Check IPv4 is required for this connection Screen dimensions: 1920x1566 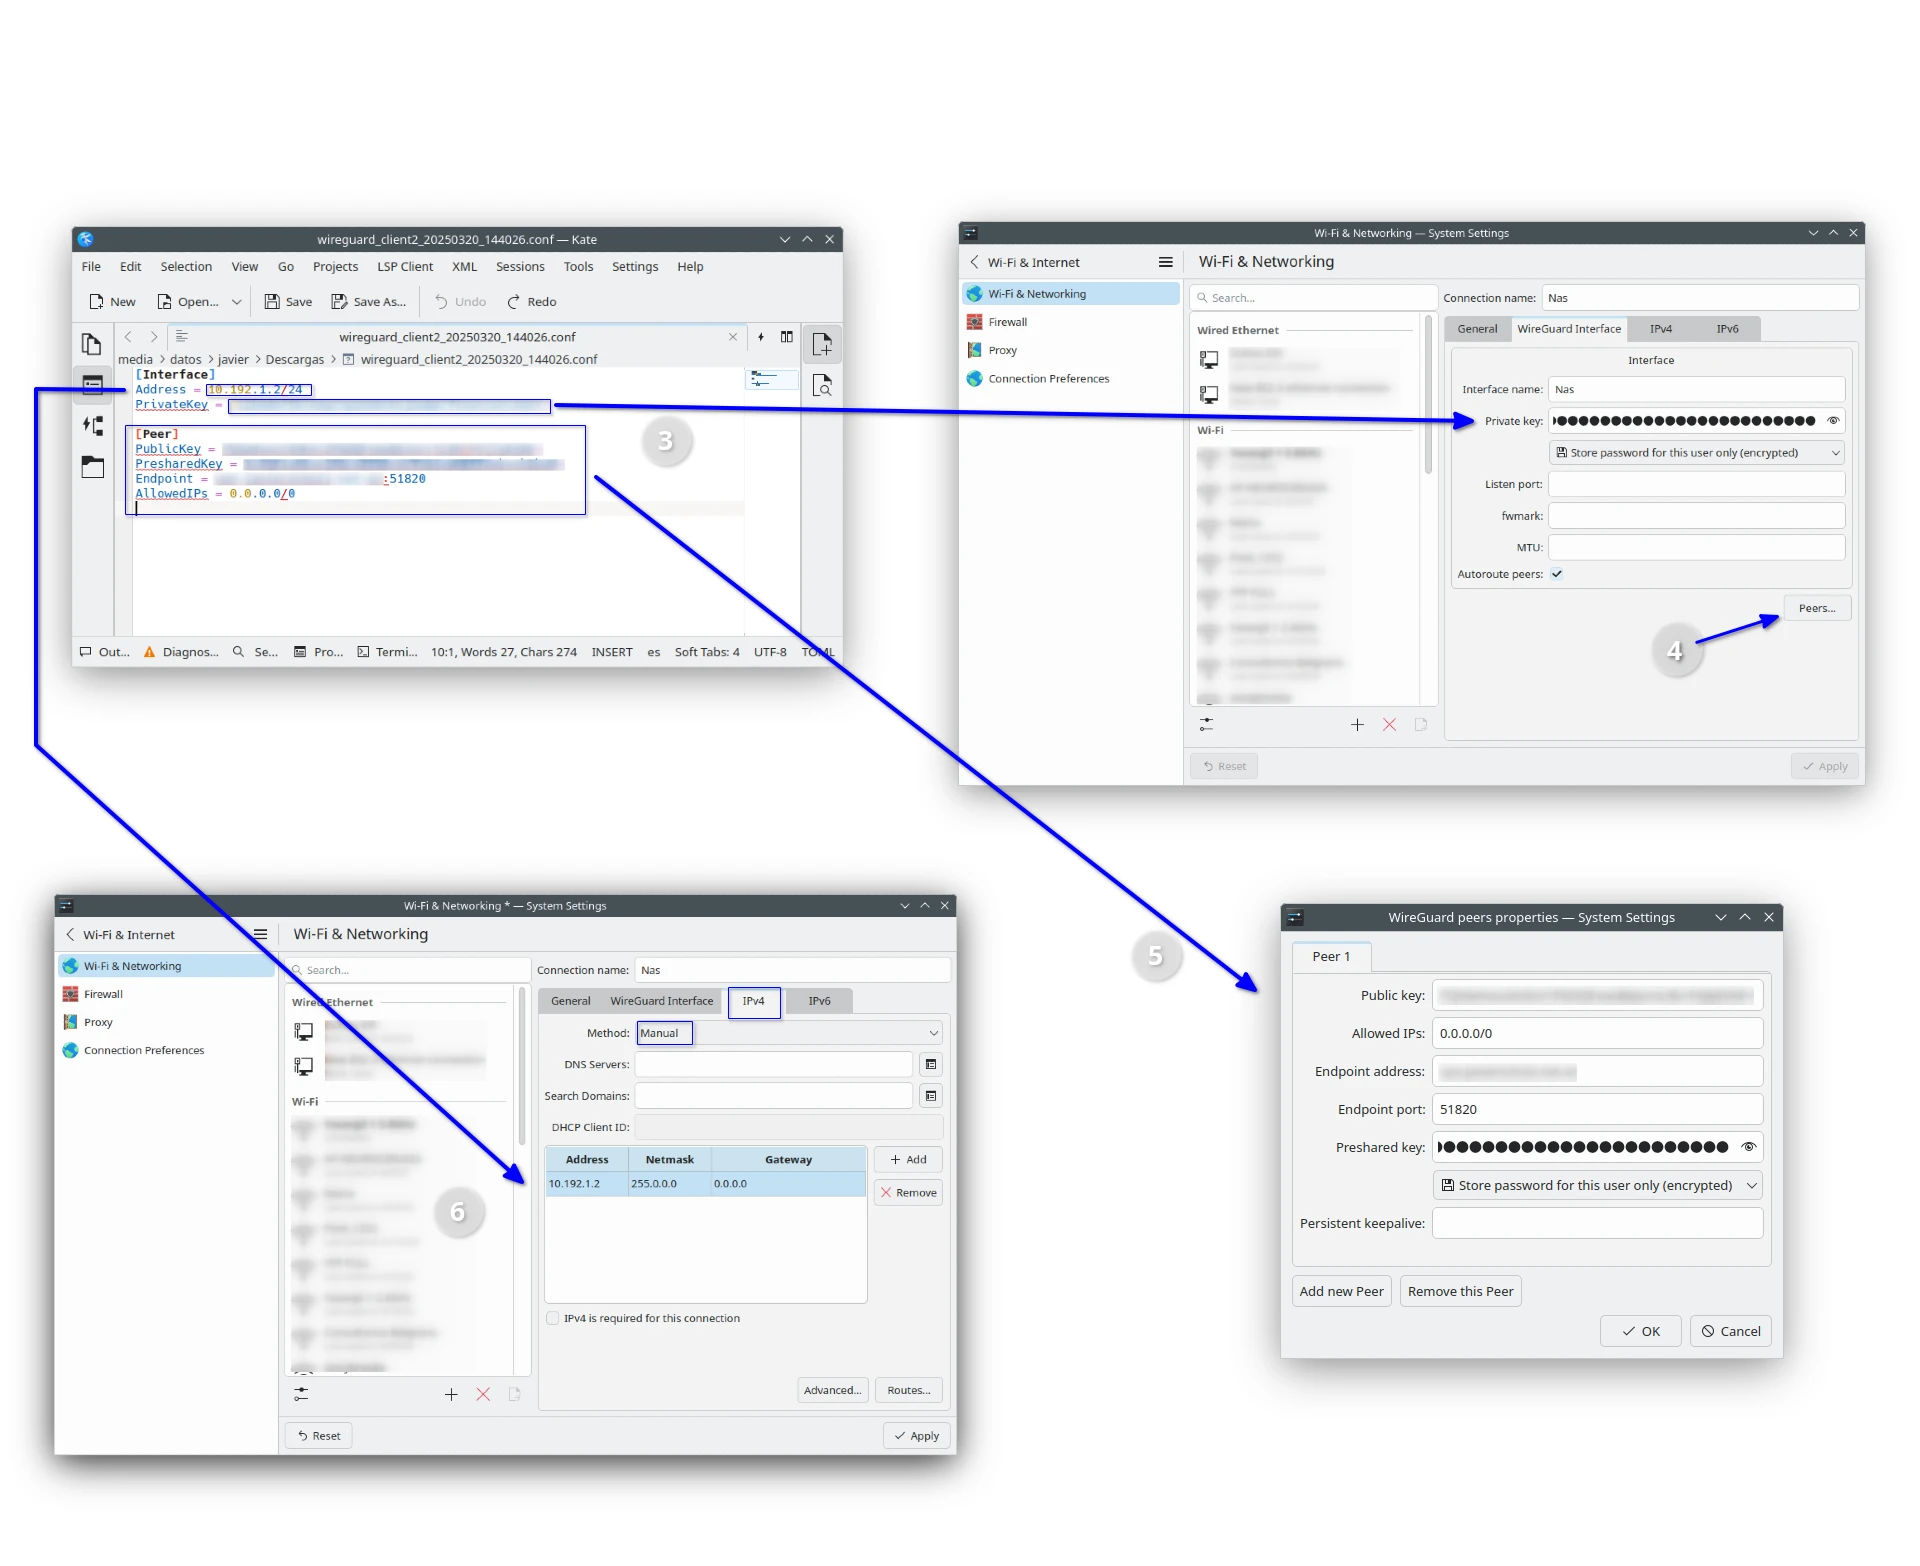(x=553, y=1319)
